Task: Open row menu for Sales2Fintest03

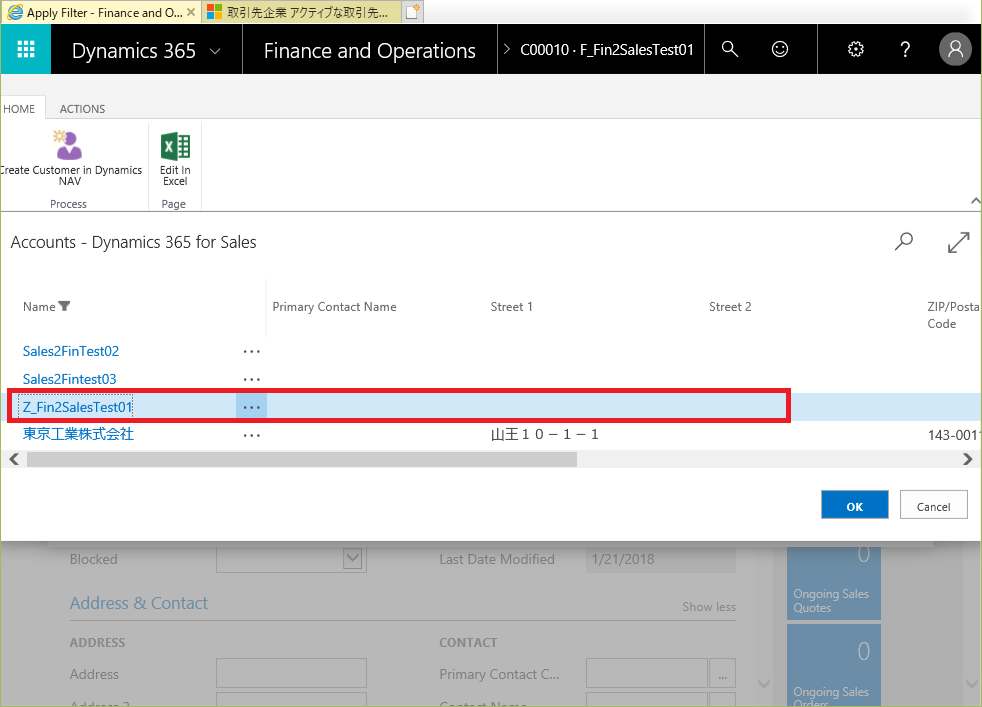Action: 251,379
